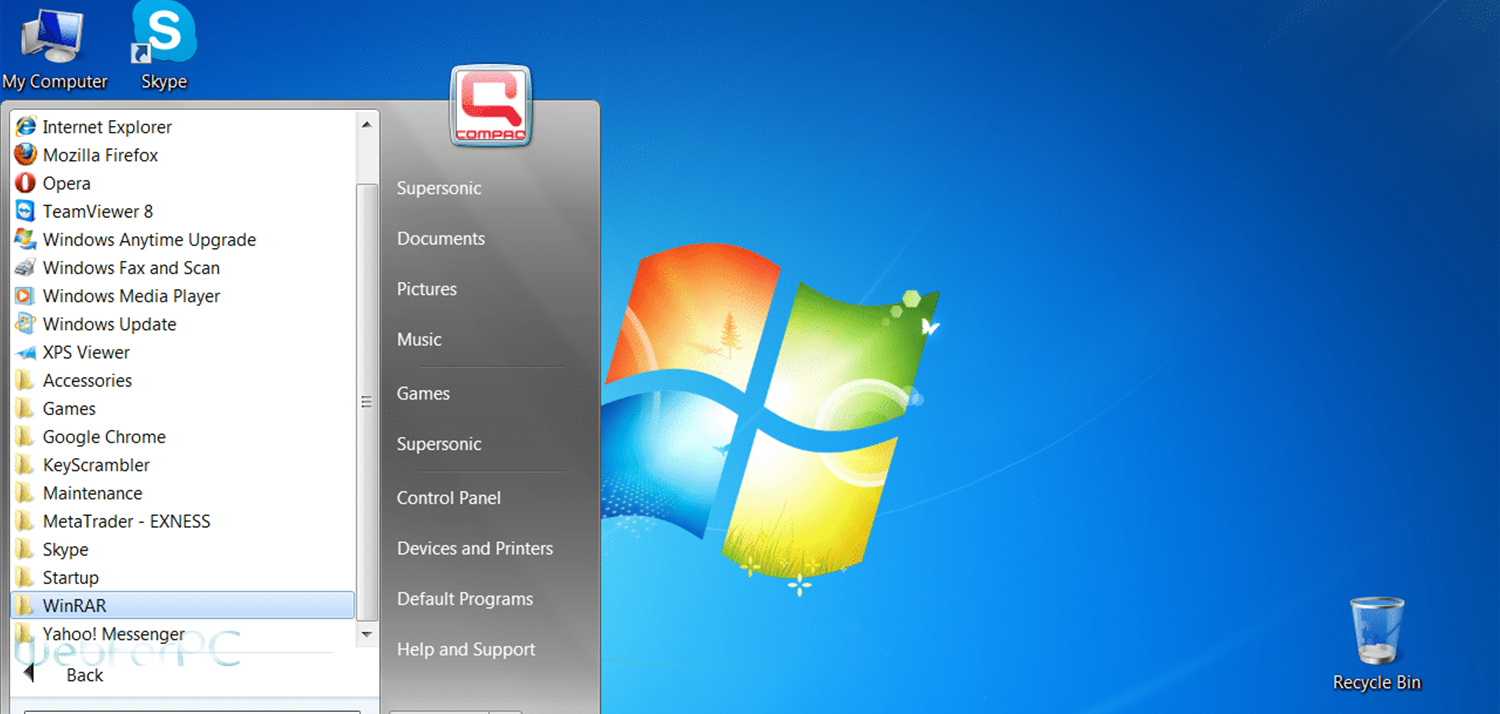1500x714 pixels.
Task: Click the programs list scroll-up arrow
Action: point(367,125)
